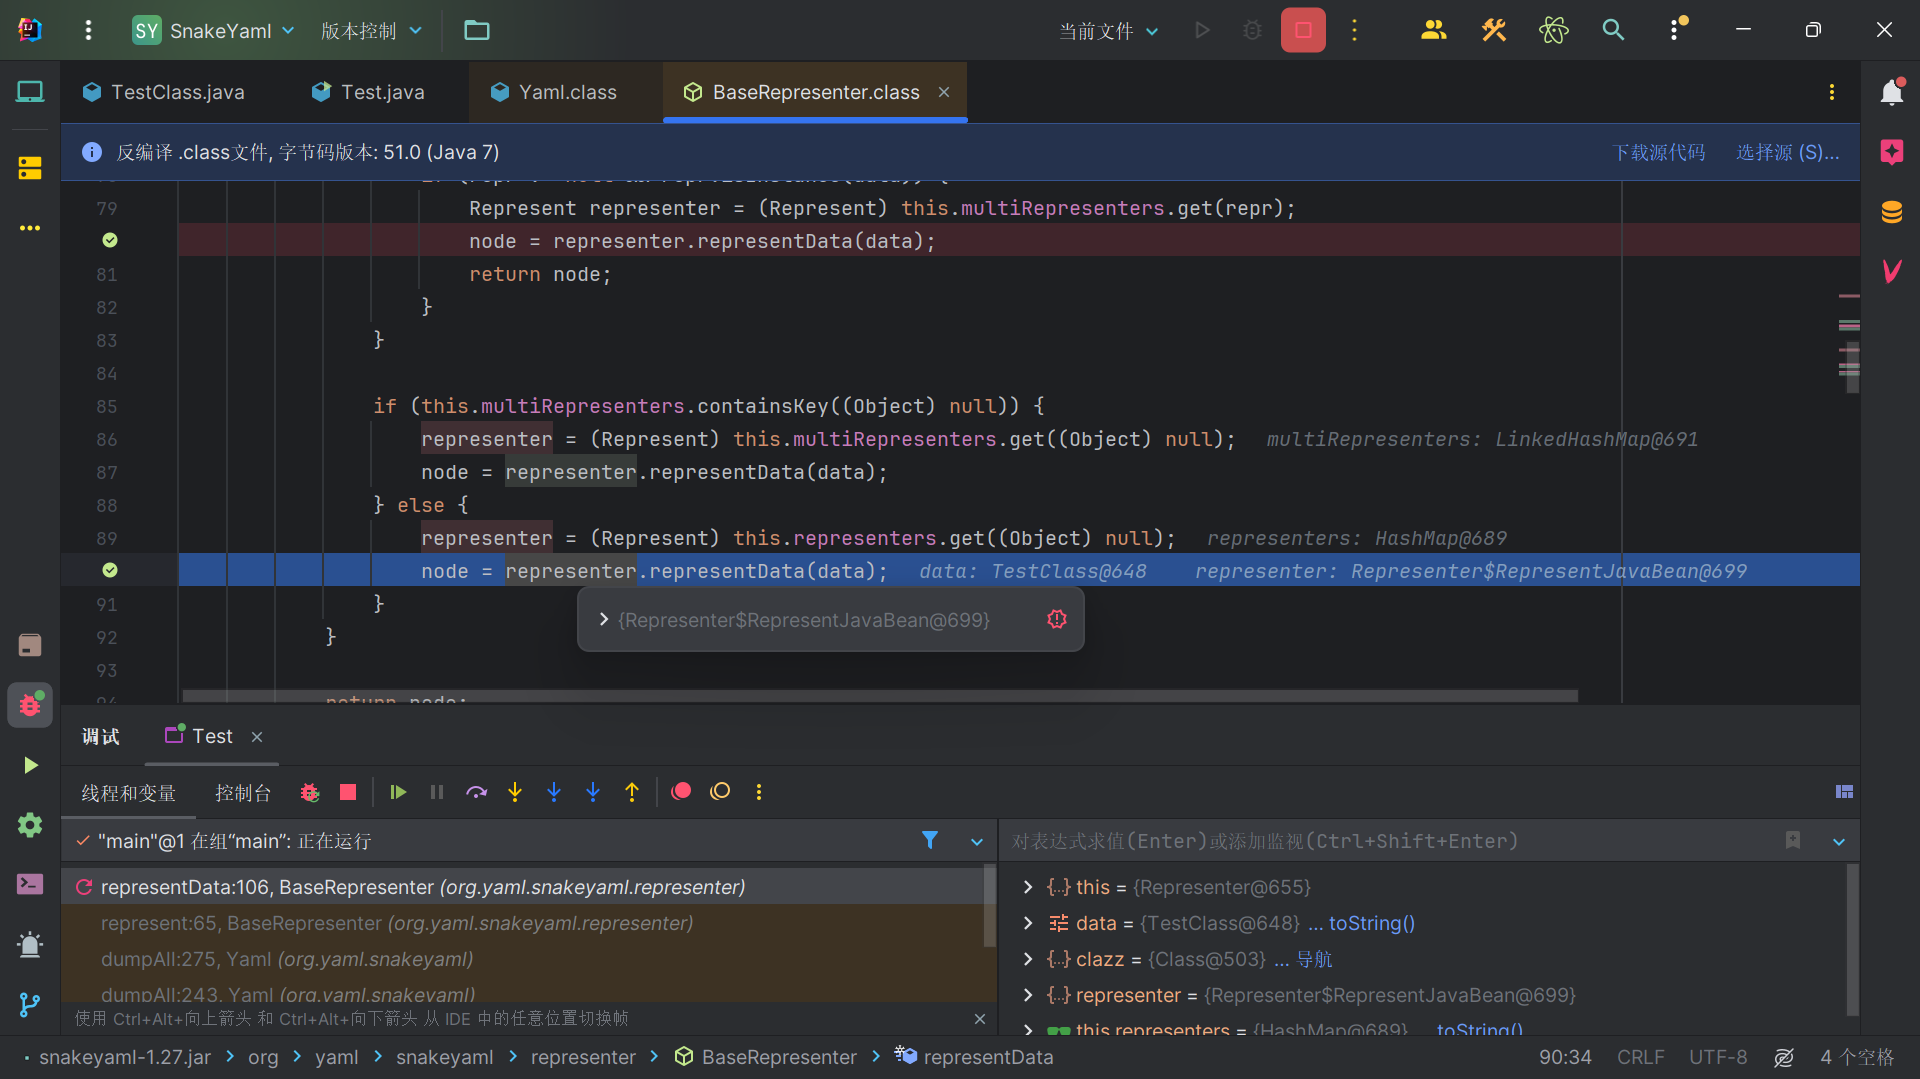The height and width of the screenshot is (1079, 1920).
Task: Click CRLF line separator in status bar
Action: coord(1640,1057)
